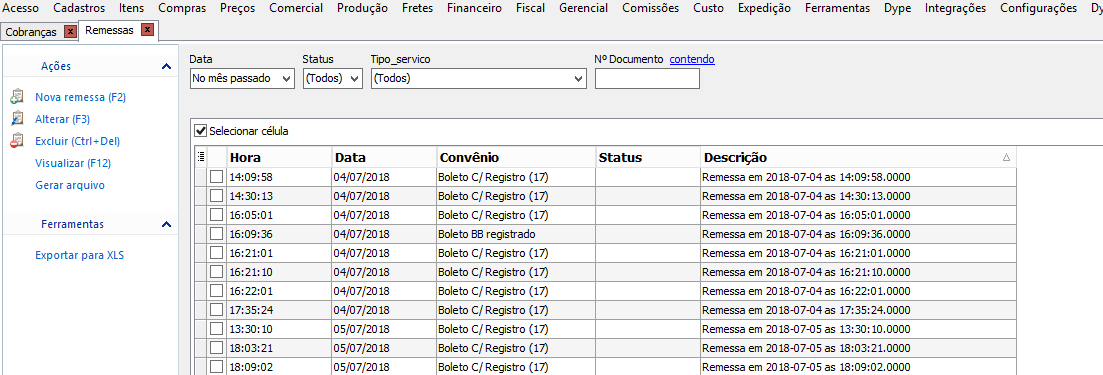
Task: Close the Cobranças tab with its X
Action: click(x=70, y=32)
